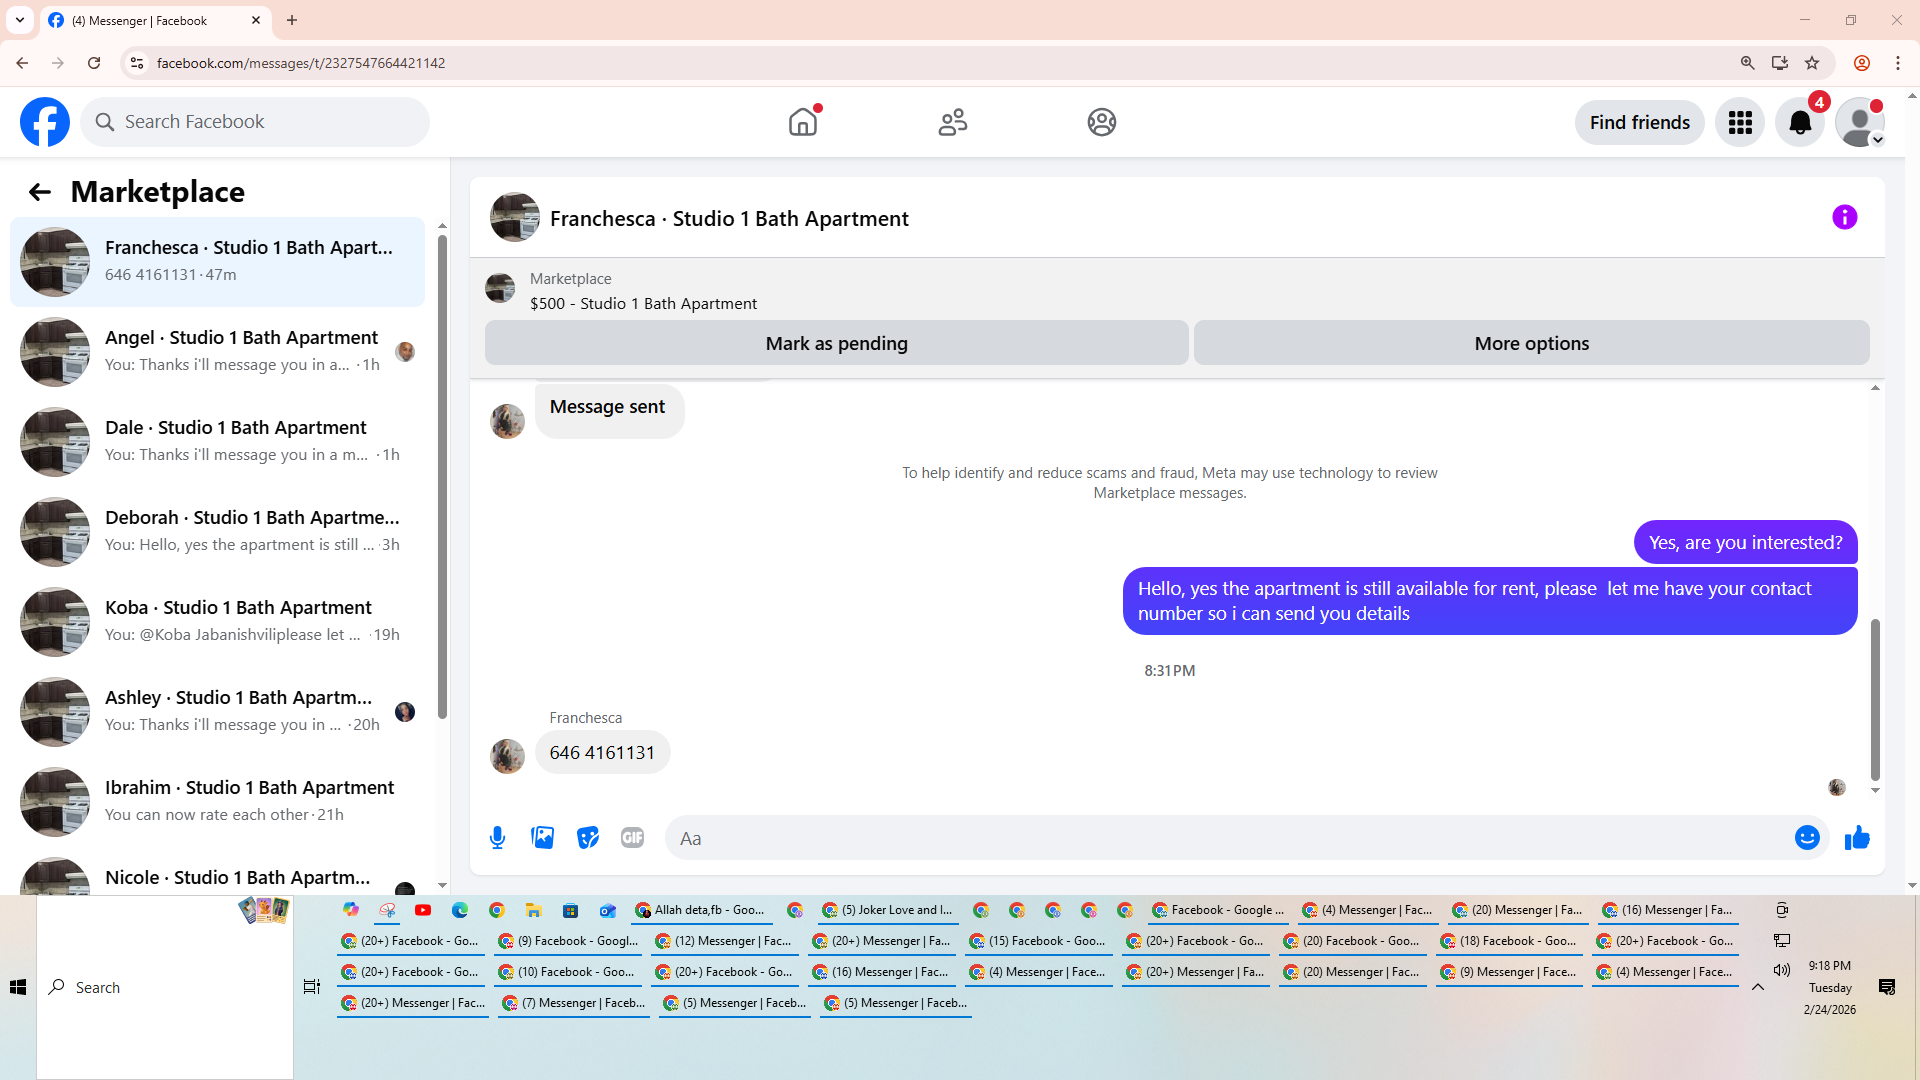Open the sticker picker icon

tap(588, 838)
